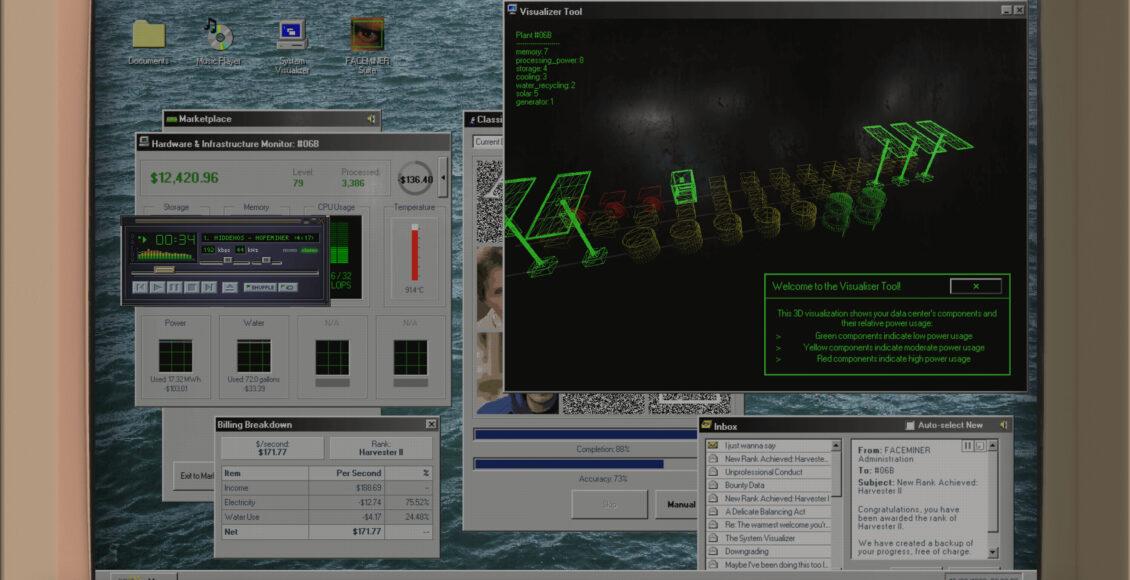Collapse the side arrow on Hardware Monitor
This screenshot has width=1130, height=580.
point(443,179)
